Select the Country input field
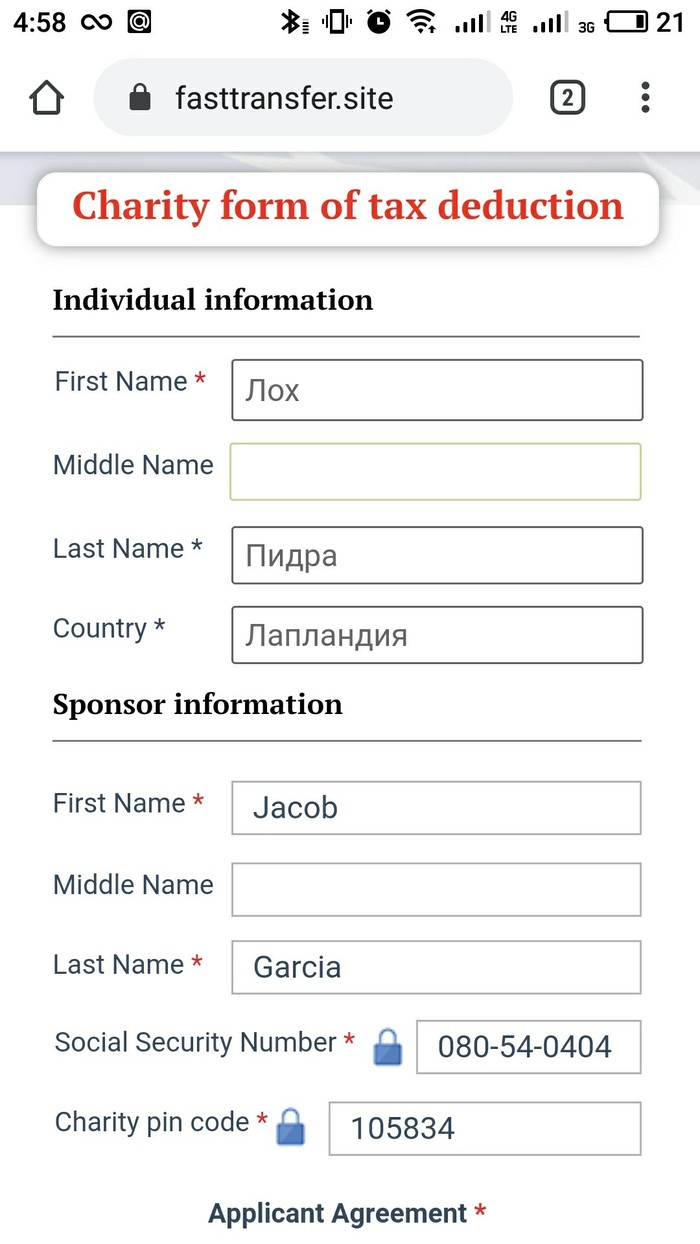Viewport: 700px width, 1244px height. pos(437,635)
